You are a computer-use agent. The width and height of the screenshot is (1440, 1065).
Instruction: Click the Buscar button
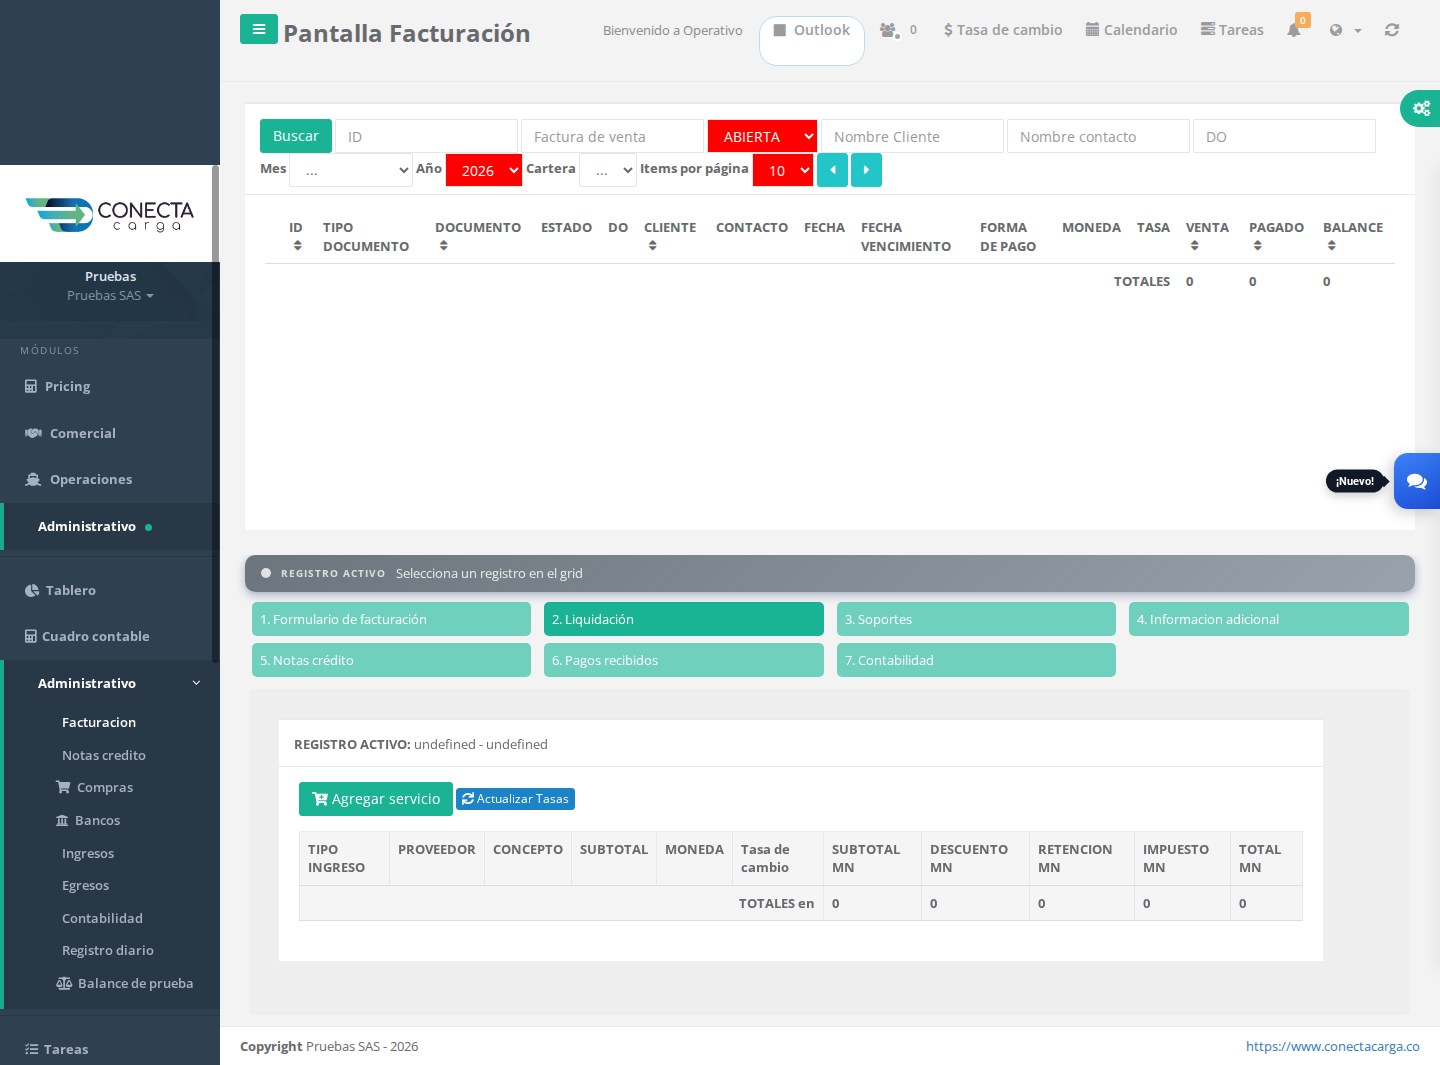click(296, 136)
